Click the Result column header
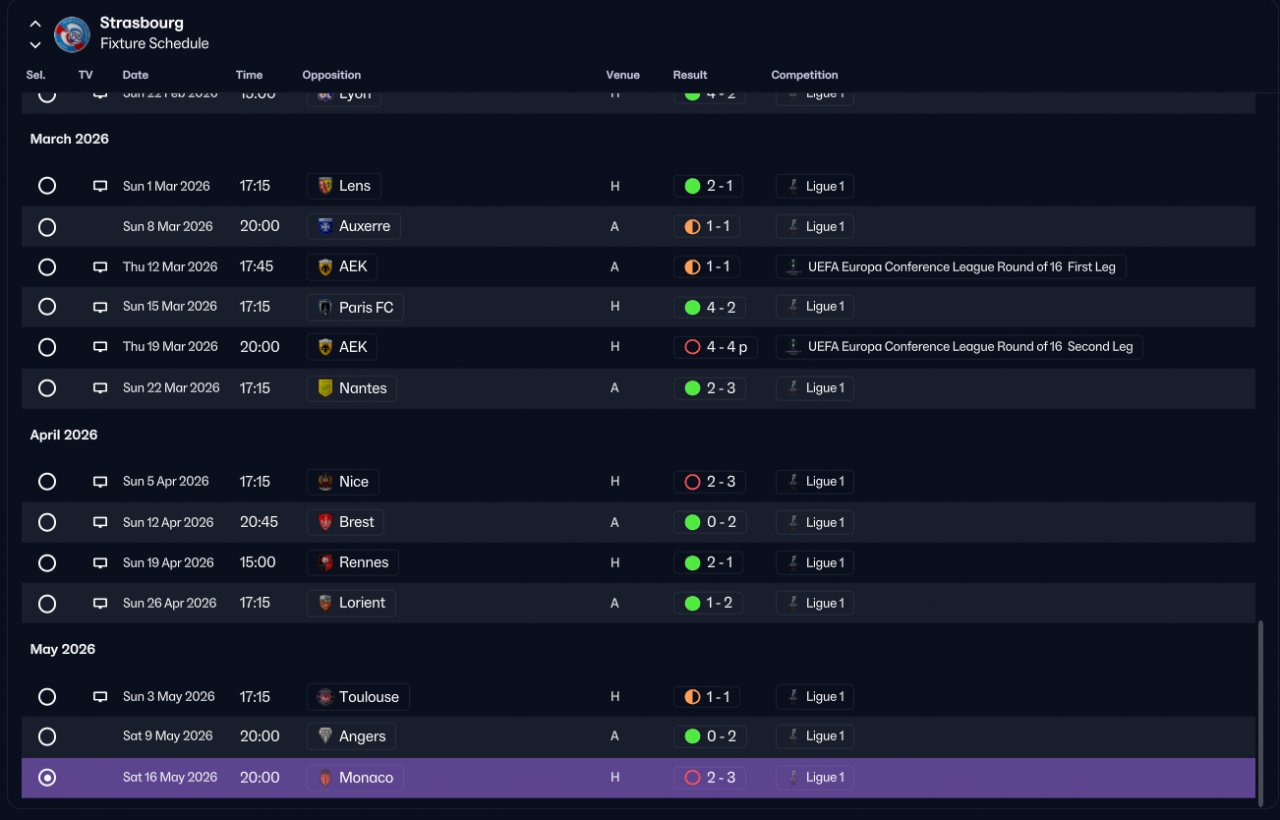1280x820 pixels. (690, 75)
